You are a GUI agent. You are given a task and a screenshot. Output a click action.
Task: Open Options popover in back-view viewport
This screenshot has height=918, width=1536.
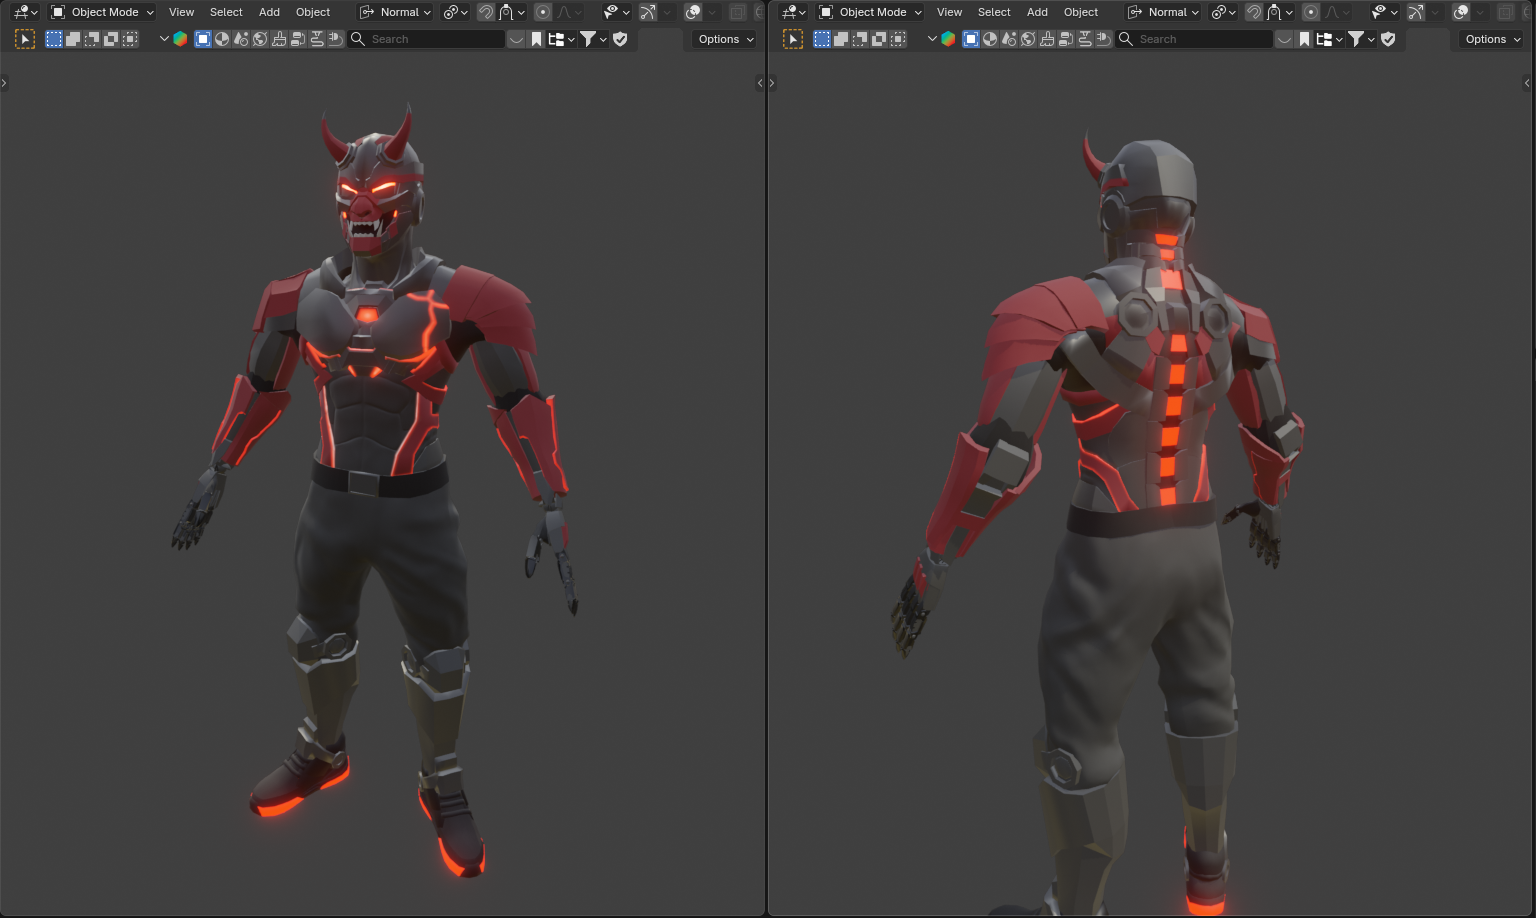(x=1493, y=39)
